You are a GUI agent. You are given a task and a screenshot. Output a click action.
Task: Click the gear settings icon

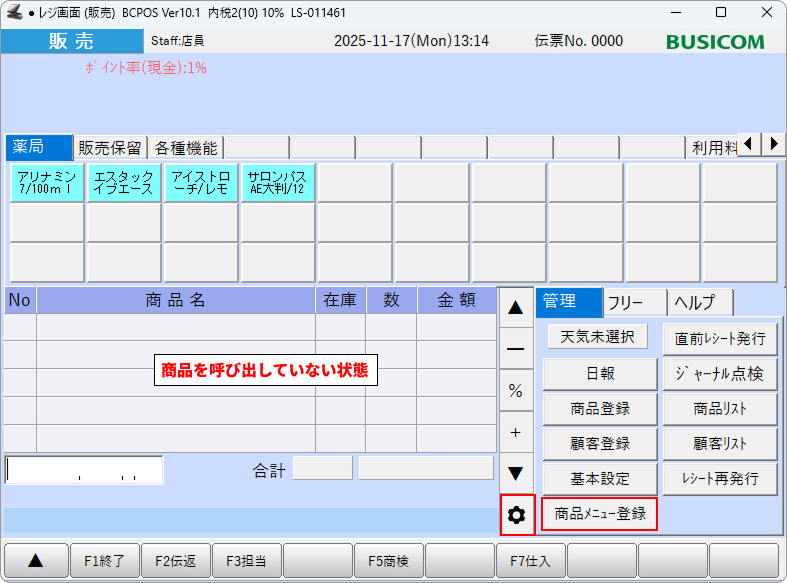(x=516, y=515)
